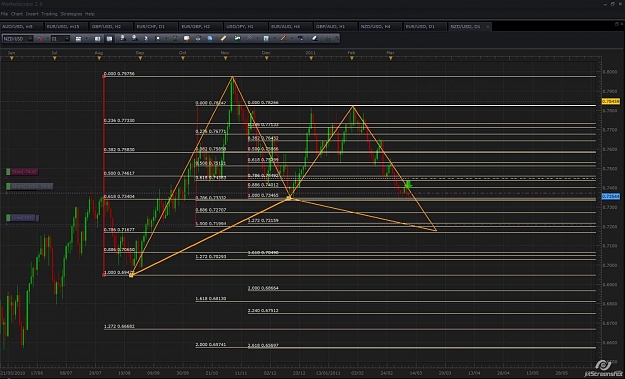Click the yellow timeline marker under Aug
This screenshot has width=625, height=379.
(x=99, y=58)
